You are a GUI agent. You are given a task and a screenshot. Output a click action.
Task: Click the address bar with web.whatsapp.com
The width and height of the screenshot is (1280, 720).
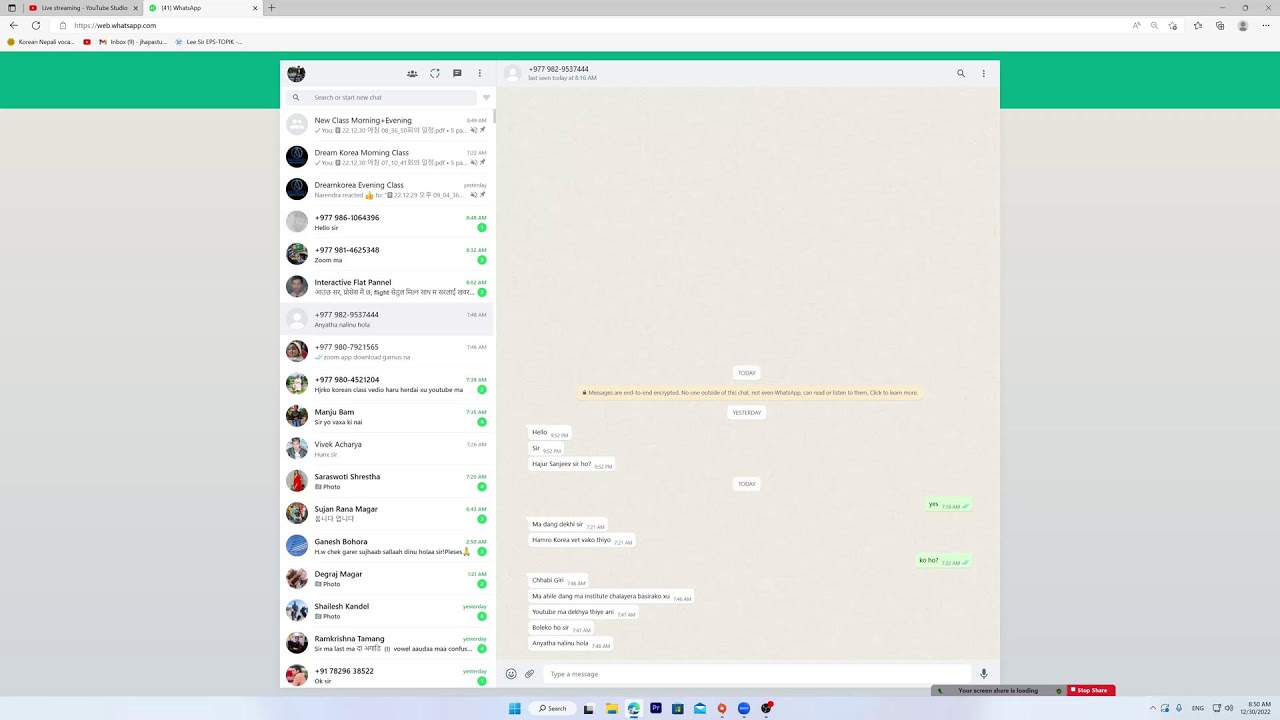click(x=600, y=25)
